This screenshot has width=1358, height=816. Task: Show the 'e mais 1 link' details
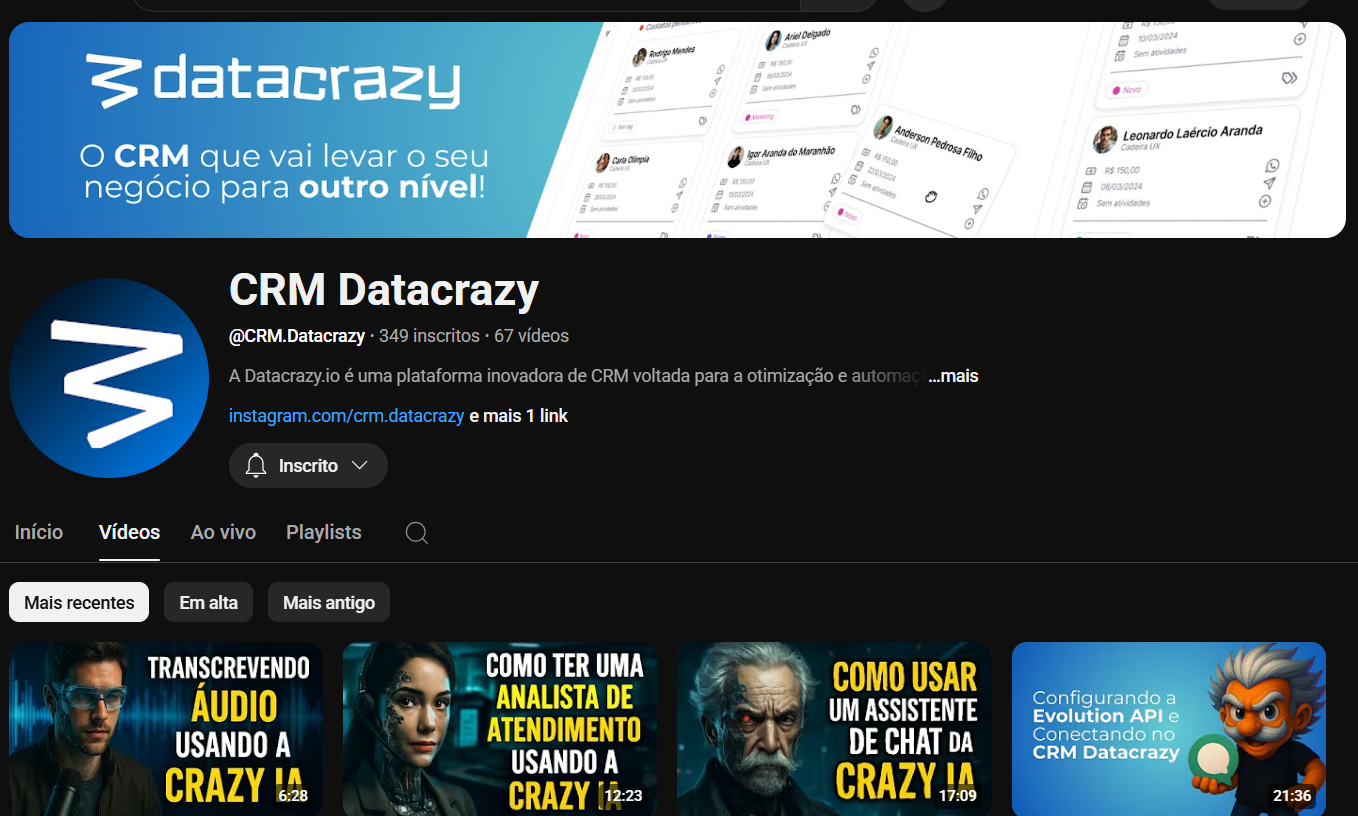[x=519, y=416]
